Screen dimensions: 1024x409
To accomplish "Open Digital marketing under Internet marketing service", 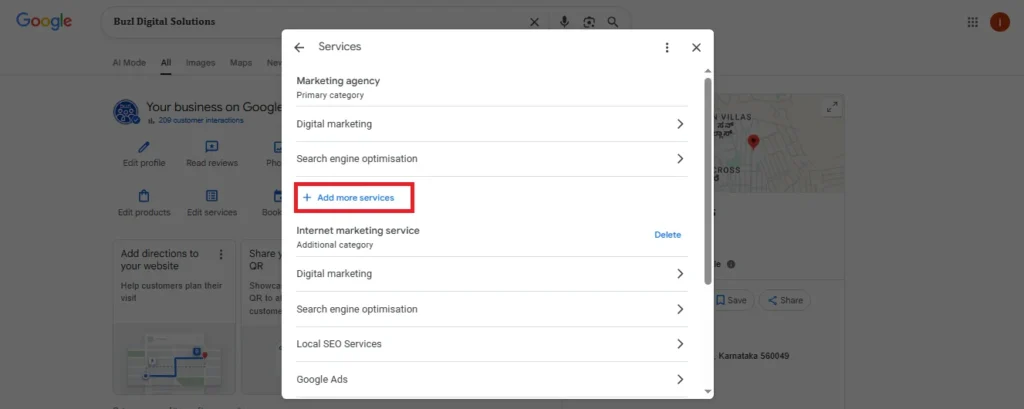I will (x=492, y=274).
